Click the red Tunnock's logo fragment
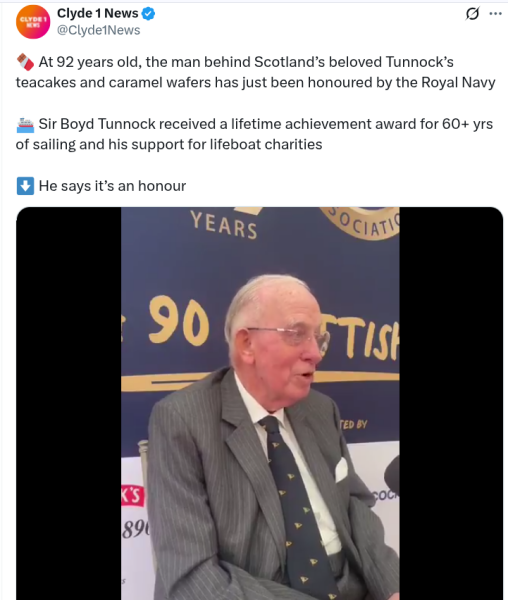This screenshot has width=508, height=600. (133, 496)
